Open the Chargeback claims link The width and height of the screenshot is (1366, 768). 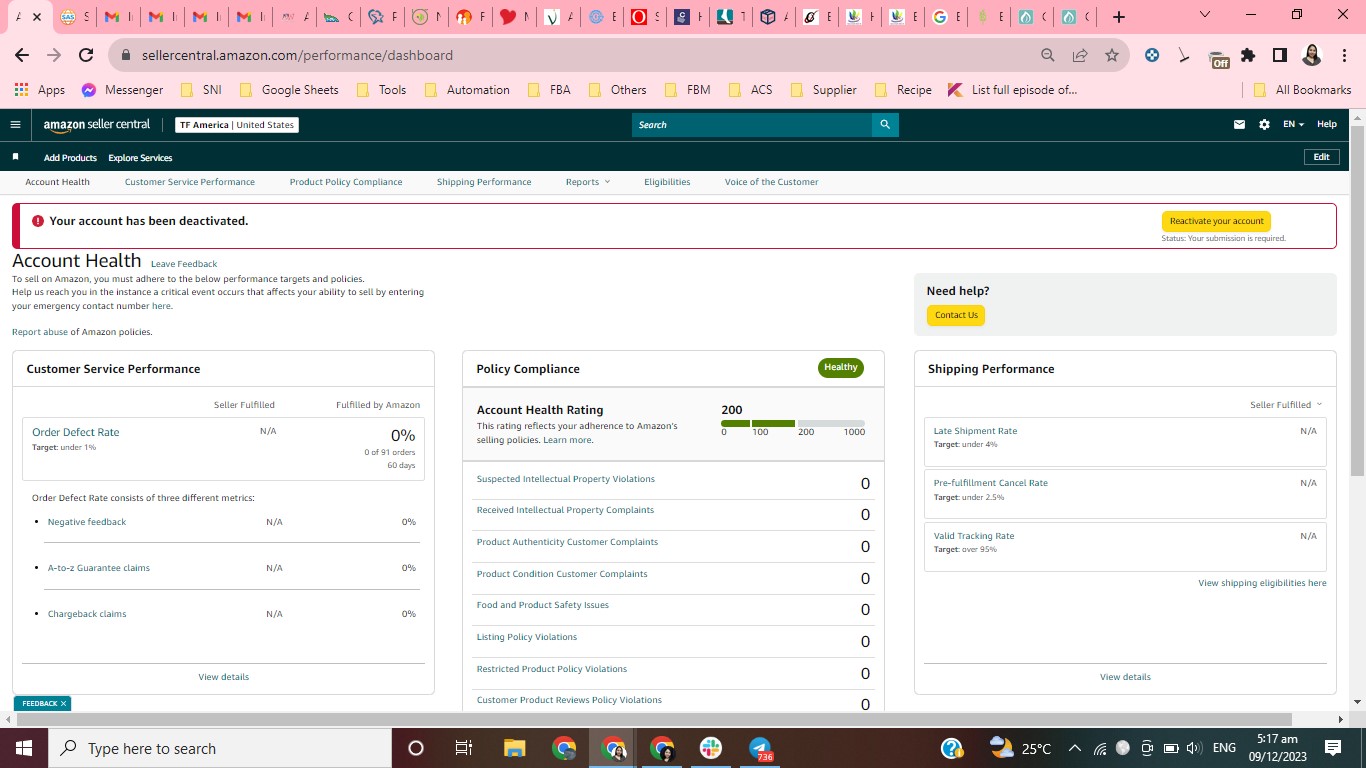pos(87,614)
